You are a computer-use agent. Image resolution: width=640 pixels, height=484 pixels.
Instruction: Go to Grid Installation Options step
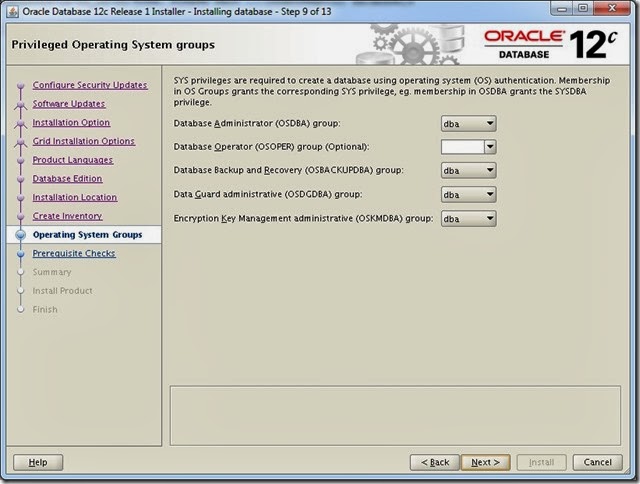point(84,141)
